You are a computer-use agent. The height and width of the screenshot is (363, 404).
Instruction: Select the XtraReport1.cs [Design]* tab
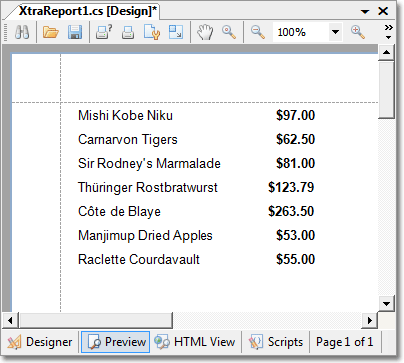(88, 11)
